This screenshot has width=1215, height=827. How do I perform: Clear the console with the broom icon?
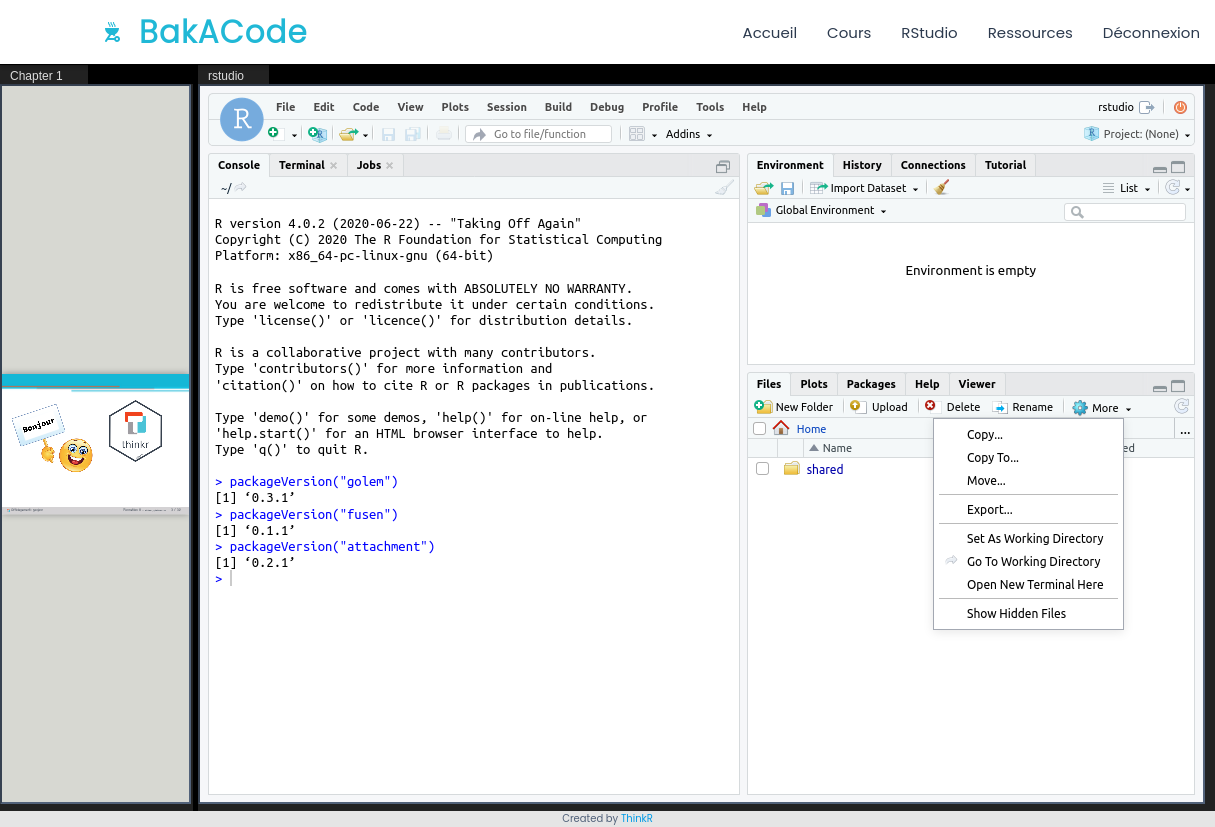725,187
